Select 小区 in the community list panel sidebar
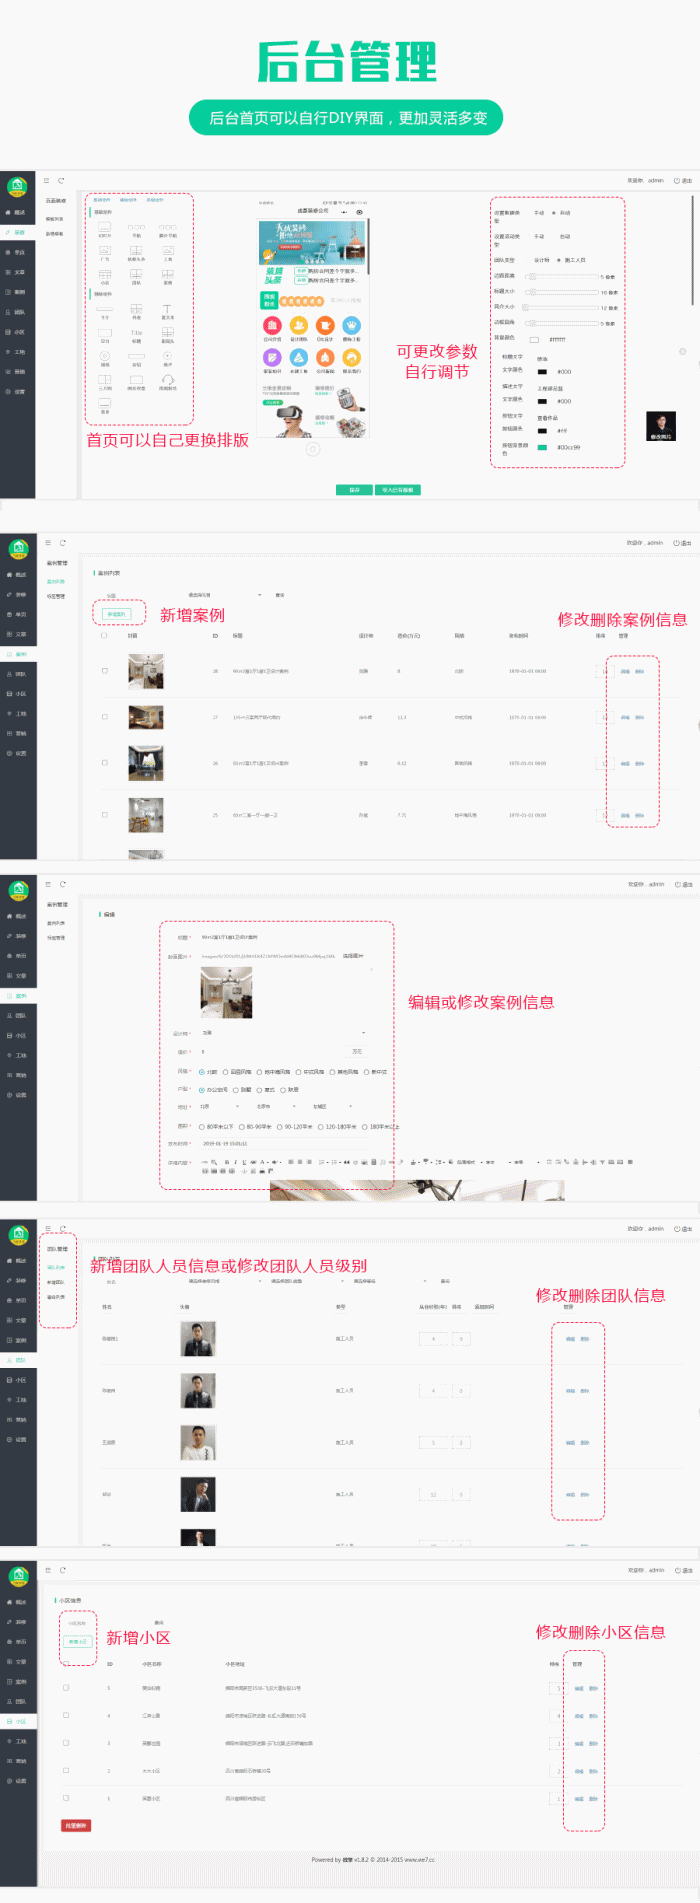This screenshot has height=1903, width=700. click(x=19, y=1721)
